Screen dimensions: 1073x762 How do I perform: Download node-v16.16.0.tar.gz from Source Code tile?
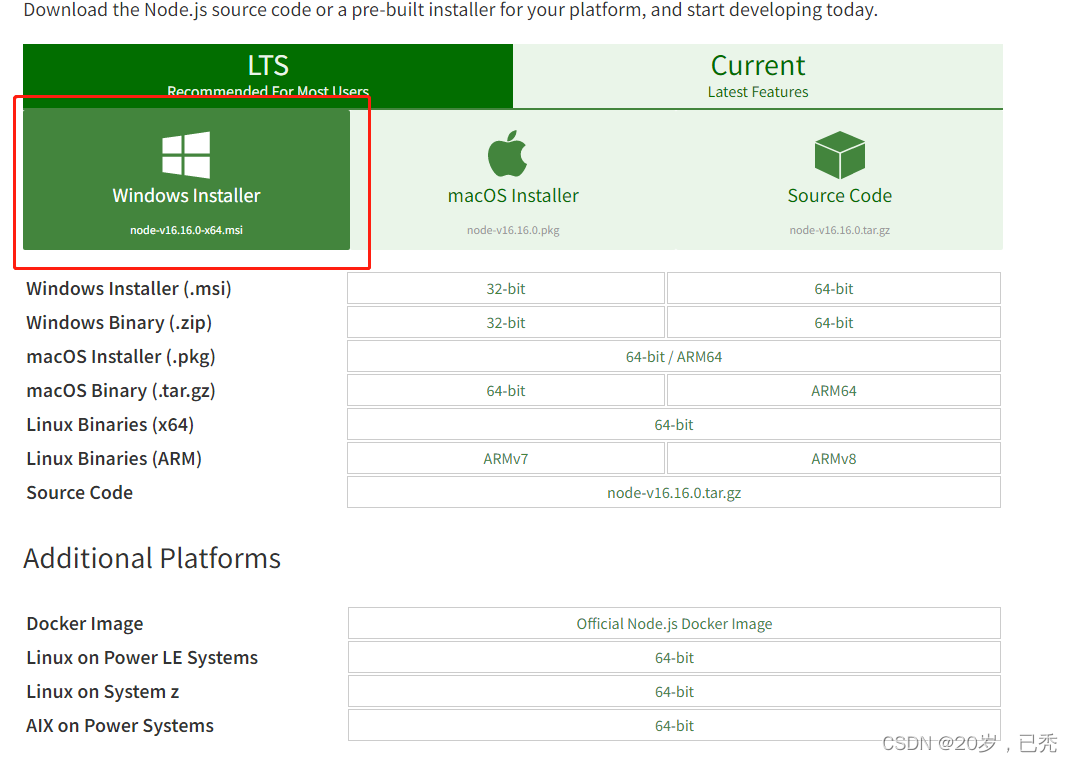[840, 181]
